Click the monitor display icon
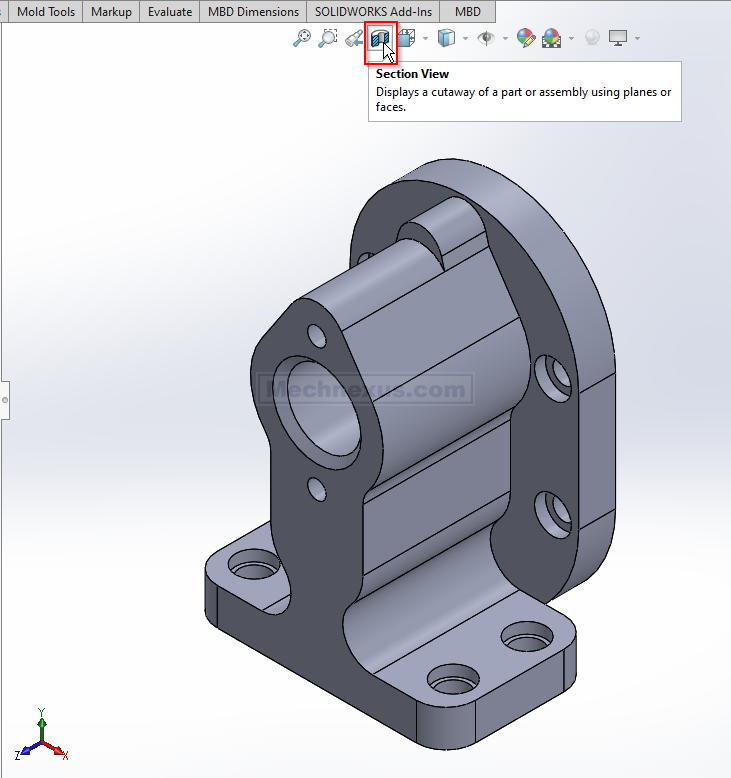 pyautogui.click(x=618, y=38)
